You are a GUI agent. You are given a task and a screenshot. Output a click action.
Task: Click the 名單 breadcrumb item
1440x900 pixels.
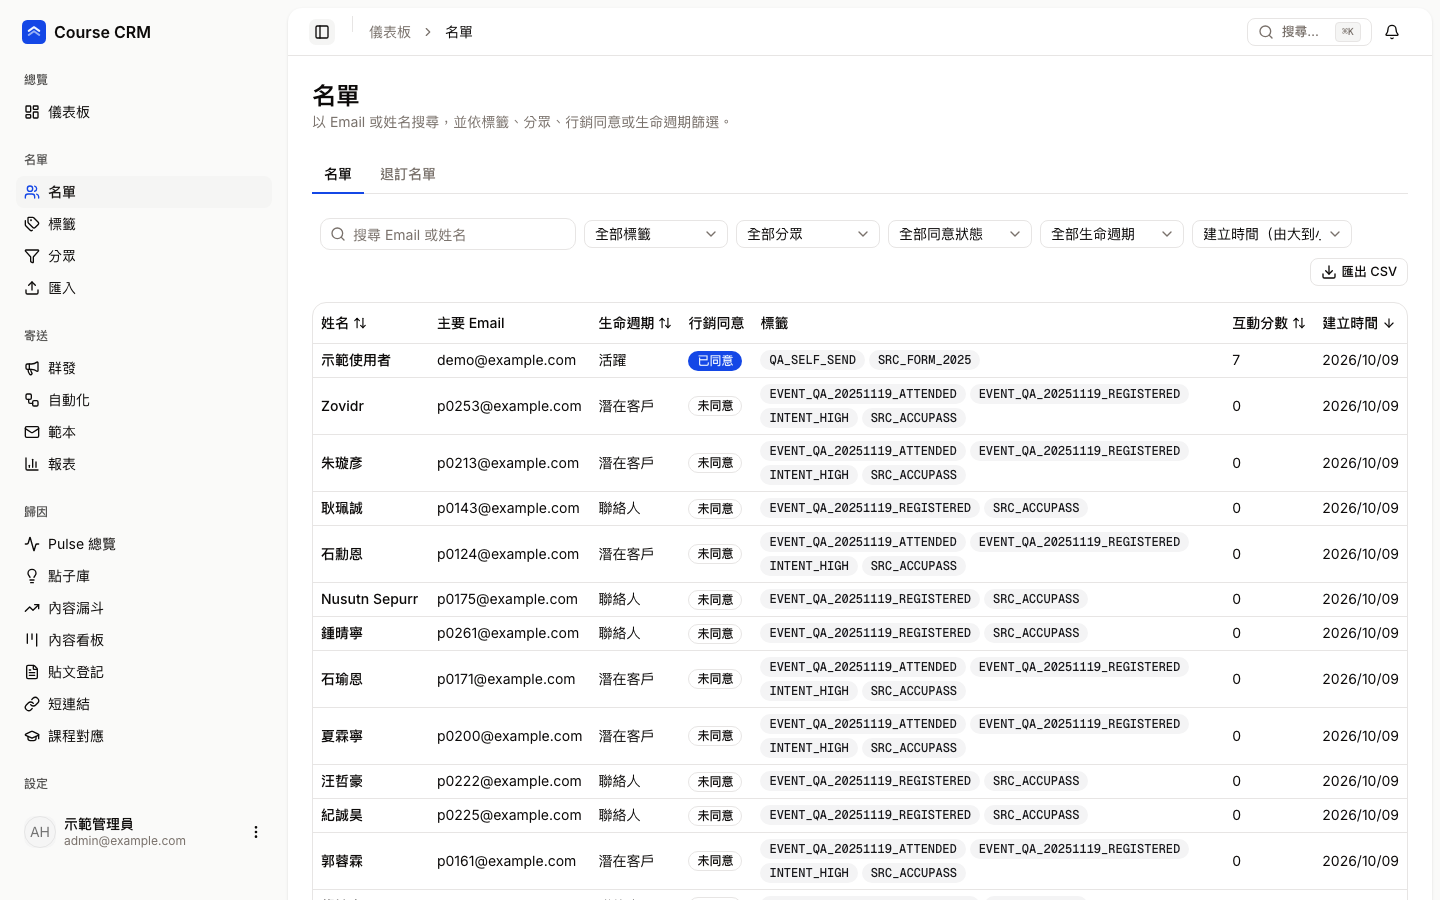[459, 32]
